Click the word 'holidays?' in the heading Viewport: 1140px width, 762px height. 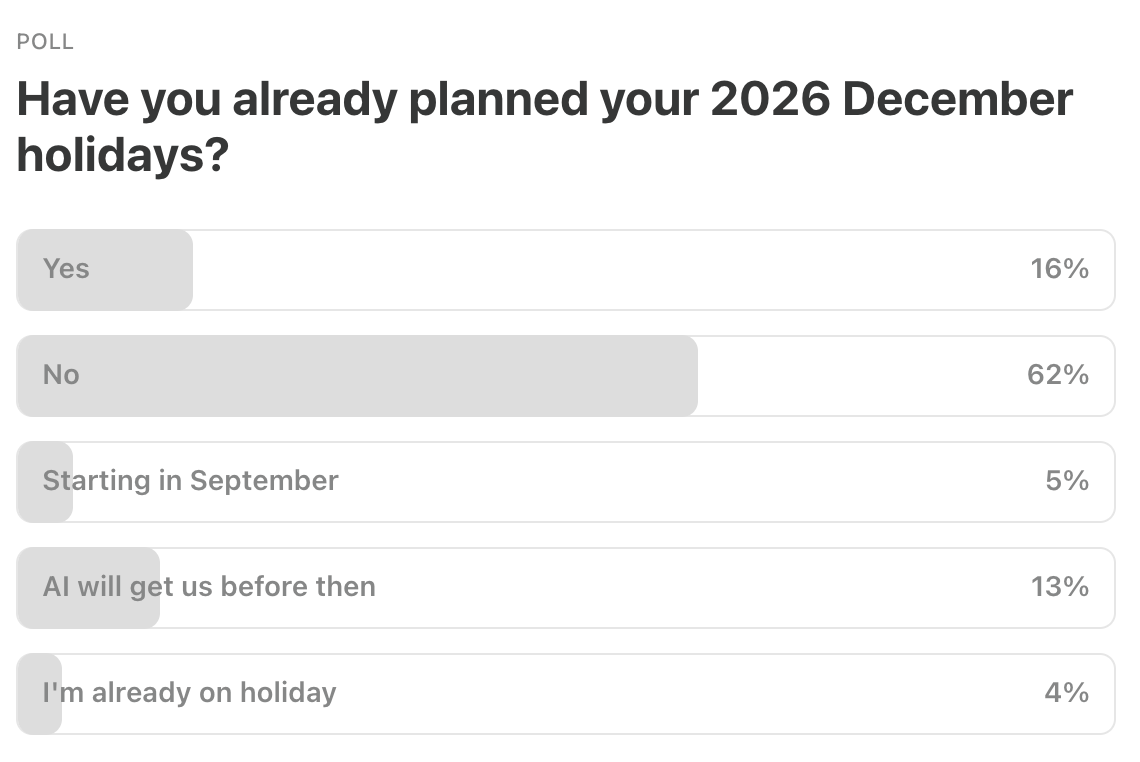coord(123,155)
